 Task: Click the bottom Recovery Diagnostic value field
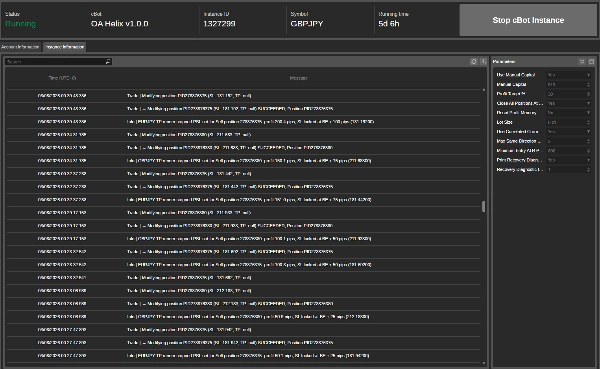point(566,170)
